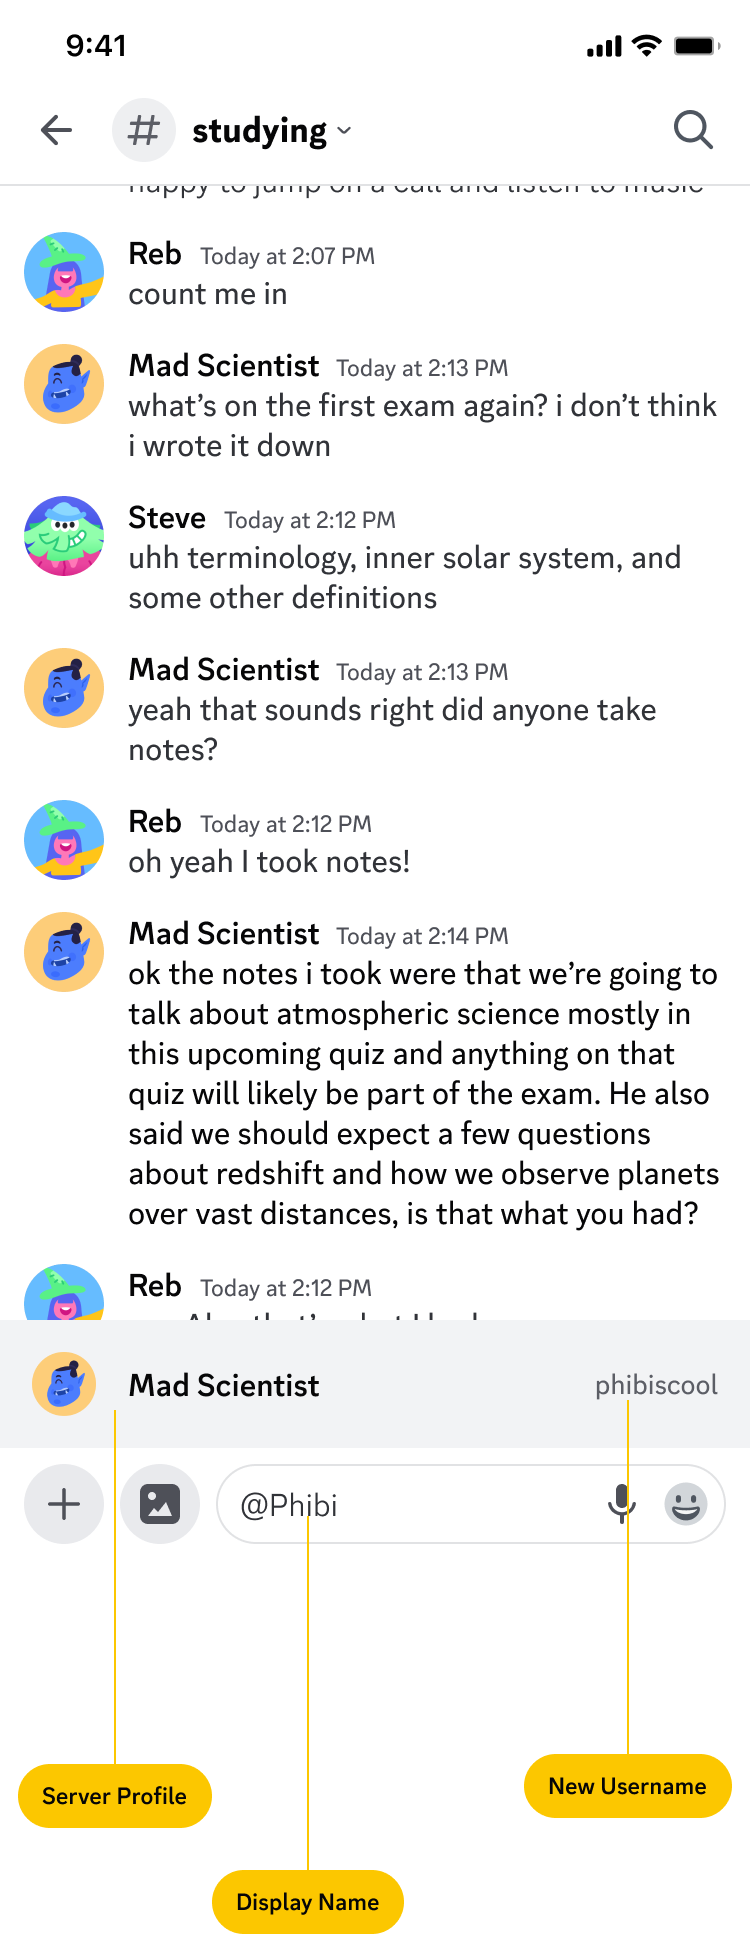Image resolution: width=750 pixels, height=1934 pixels.
Task: Open Reb's profile from "count me in"
Action: (x=64, y=272)
